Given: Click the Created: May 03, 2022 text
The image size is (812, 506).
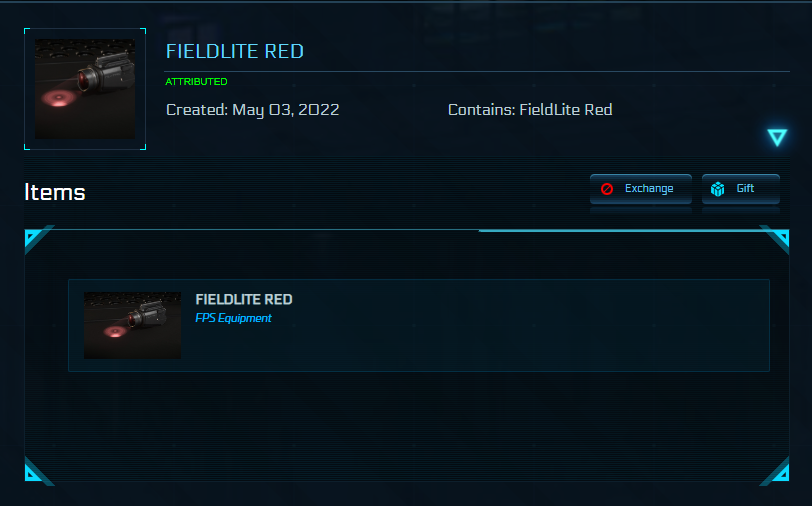Looking at the screenshot, I should tap(252, 110).
